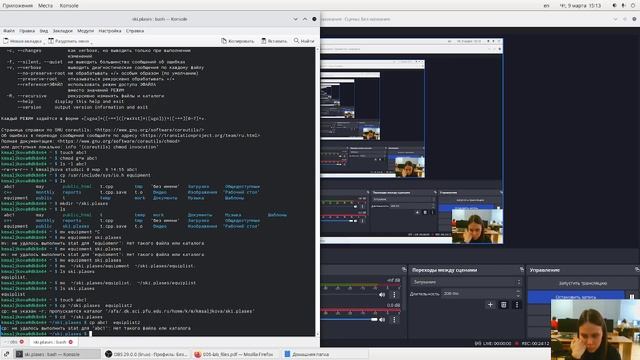Click the show desktop taskbar icon
Image resolution: width=640 pixels, height=360 pixels.
(x=6, y=354)
